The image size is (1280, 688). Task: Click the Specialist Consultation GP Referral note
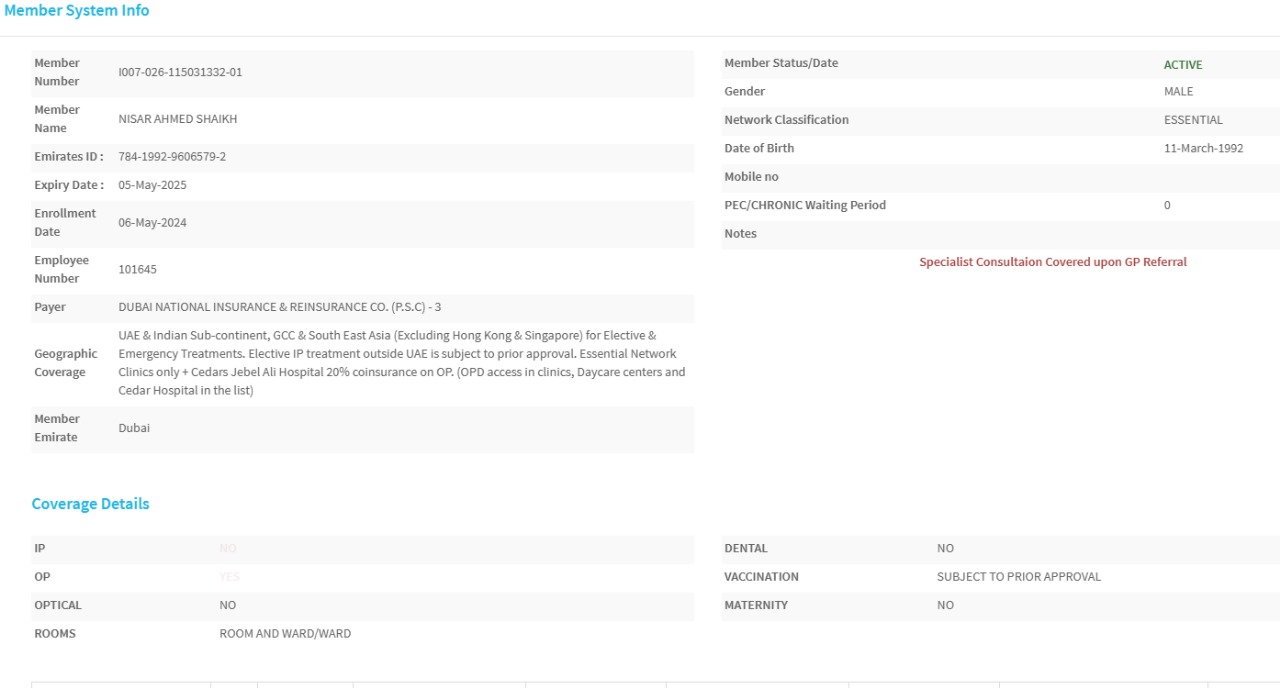point(1053,262)
